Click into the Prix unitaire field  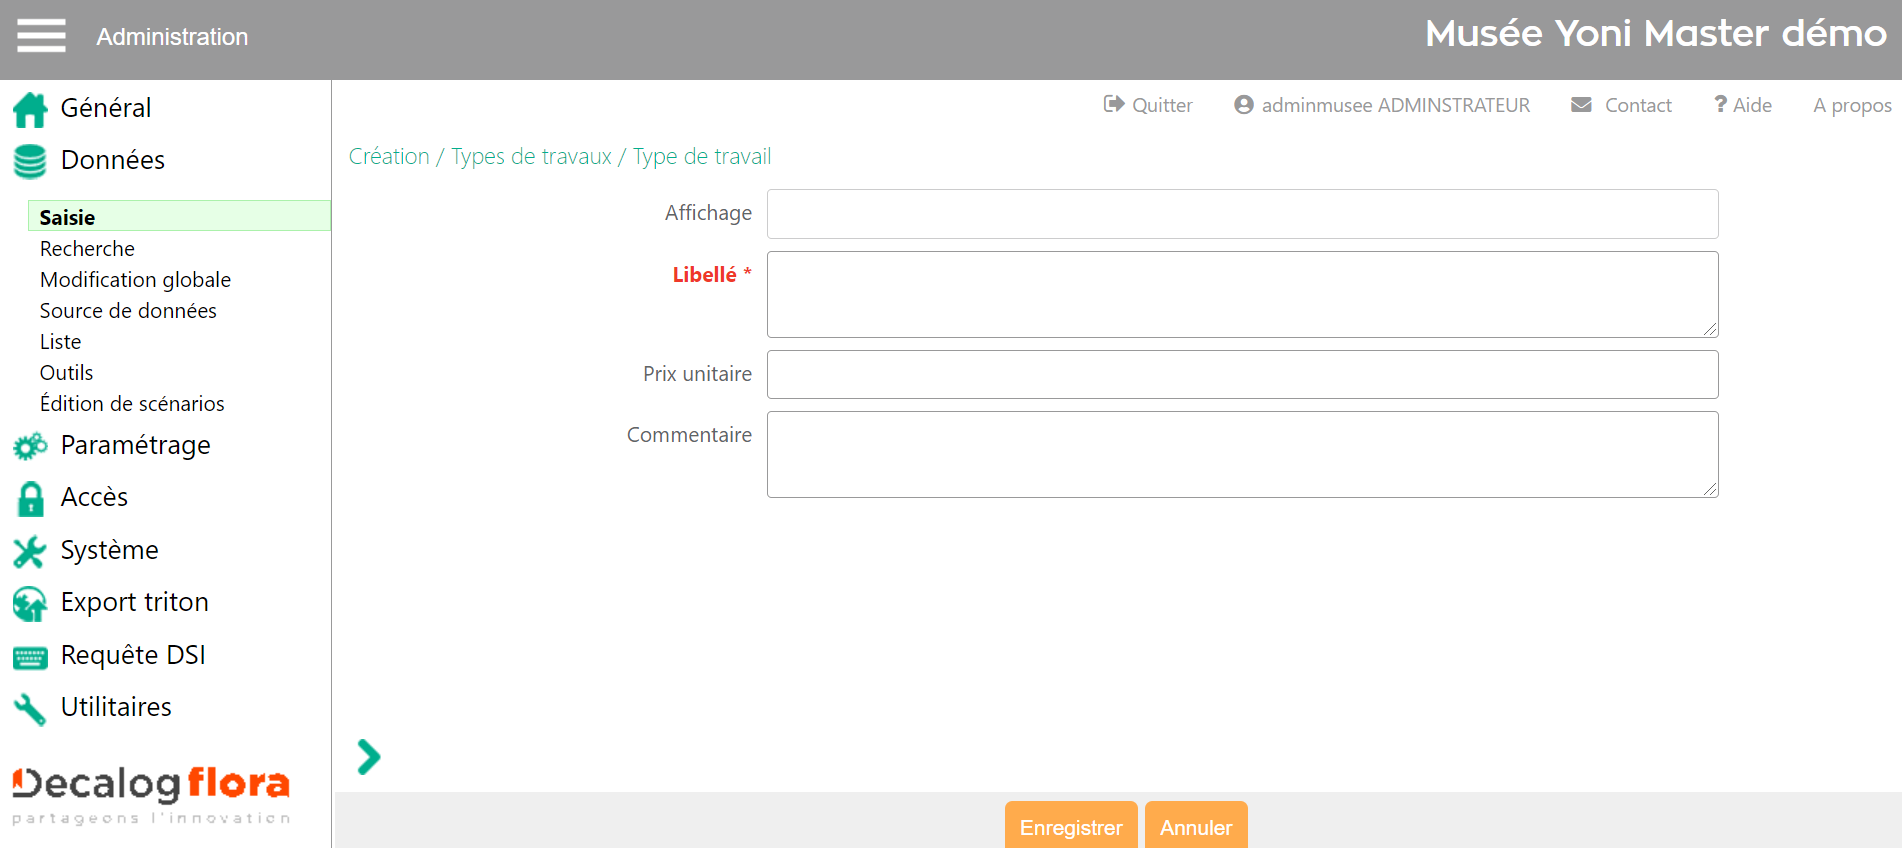coord(1242,374)
